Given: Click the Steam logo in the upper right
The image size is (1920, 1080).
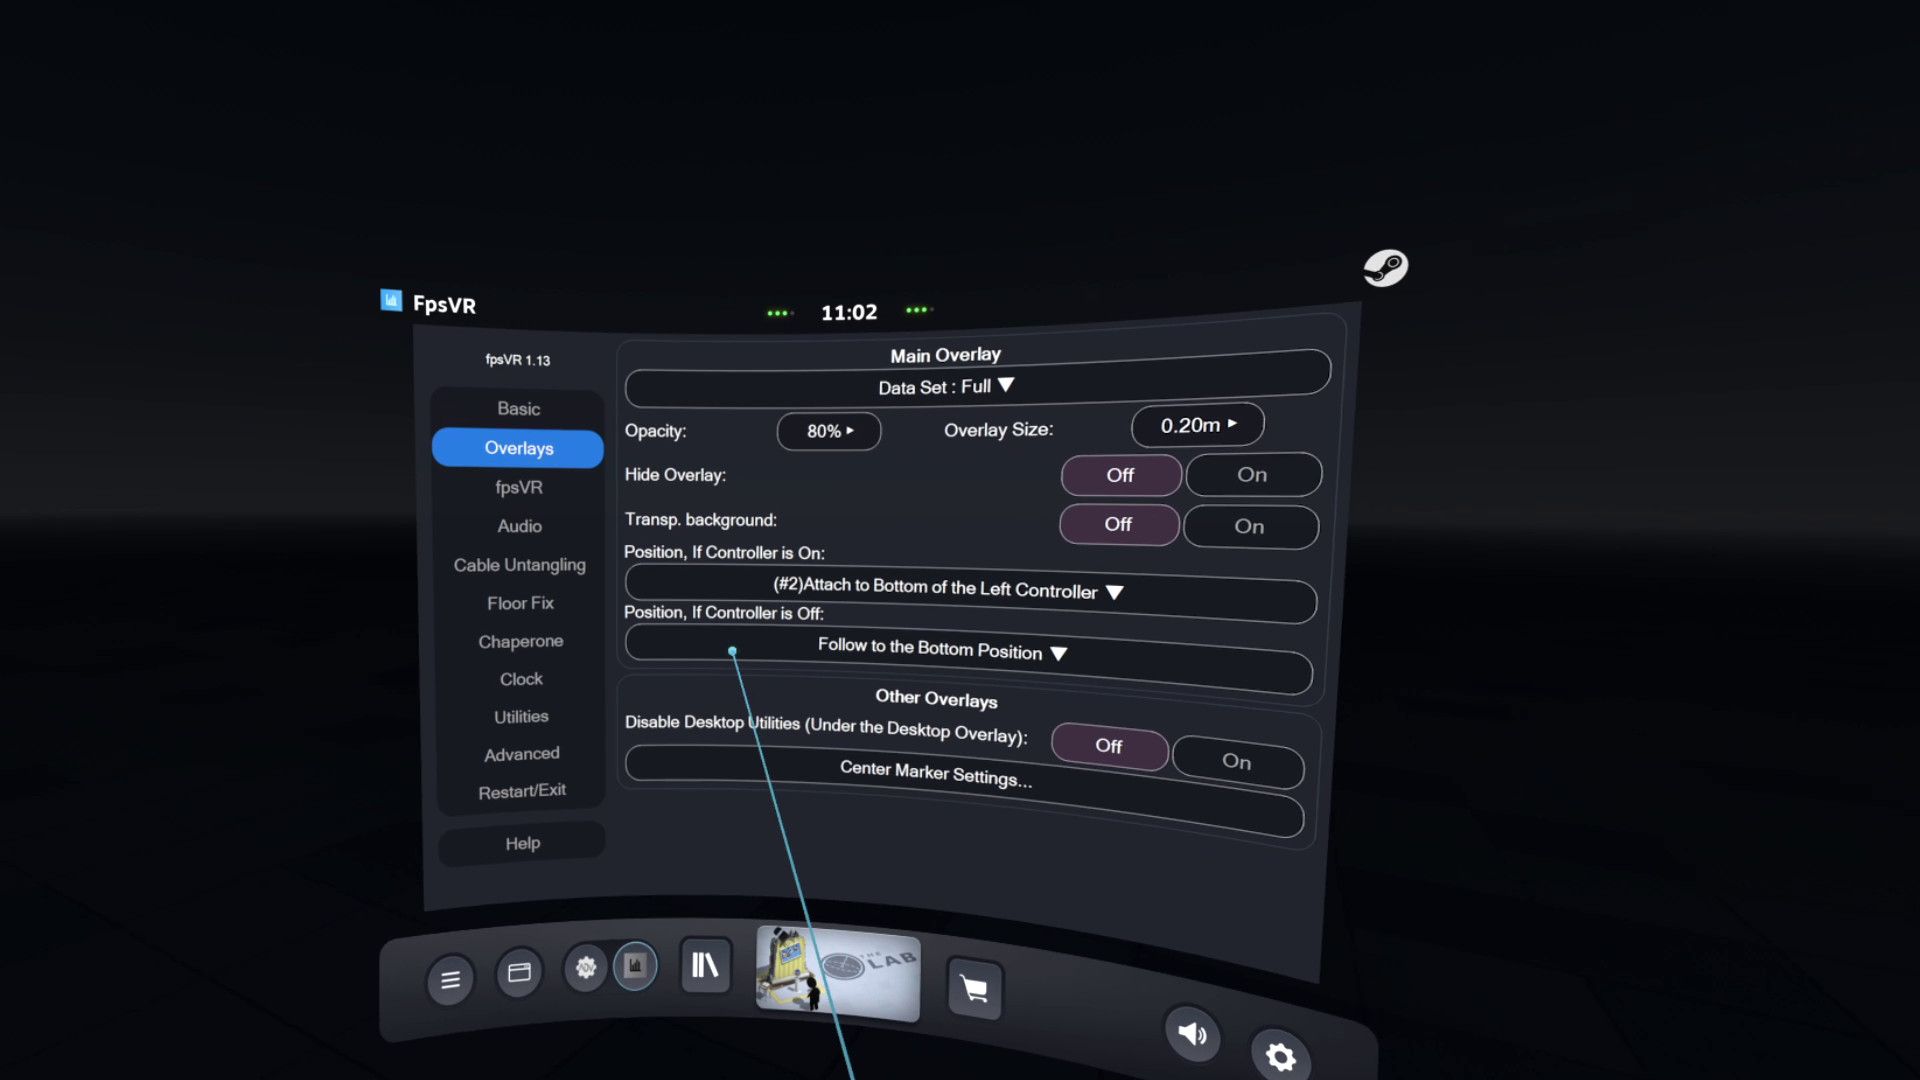Looking at the screenshot, I should tap(1388, 267).
